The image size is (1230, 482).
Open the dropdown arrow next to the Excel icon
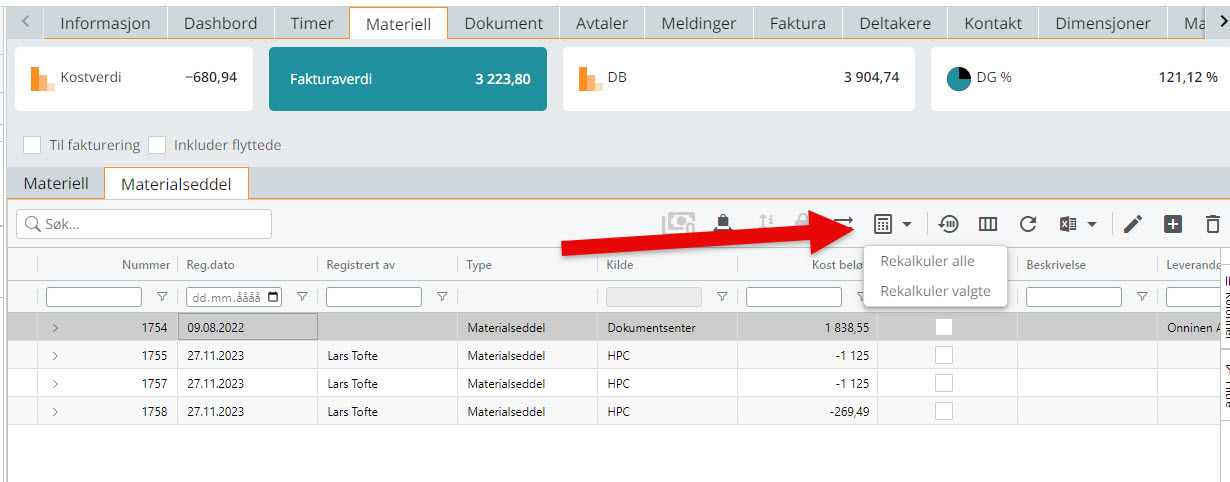[x=1092, y=224]
